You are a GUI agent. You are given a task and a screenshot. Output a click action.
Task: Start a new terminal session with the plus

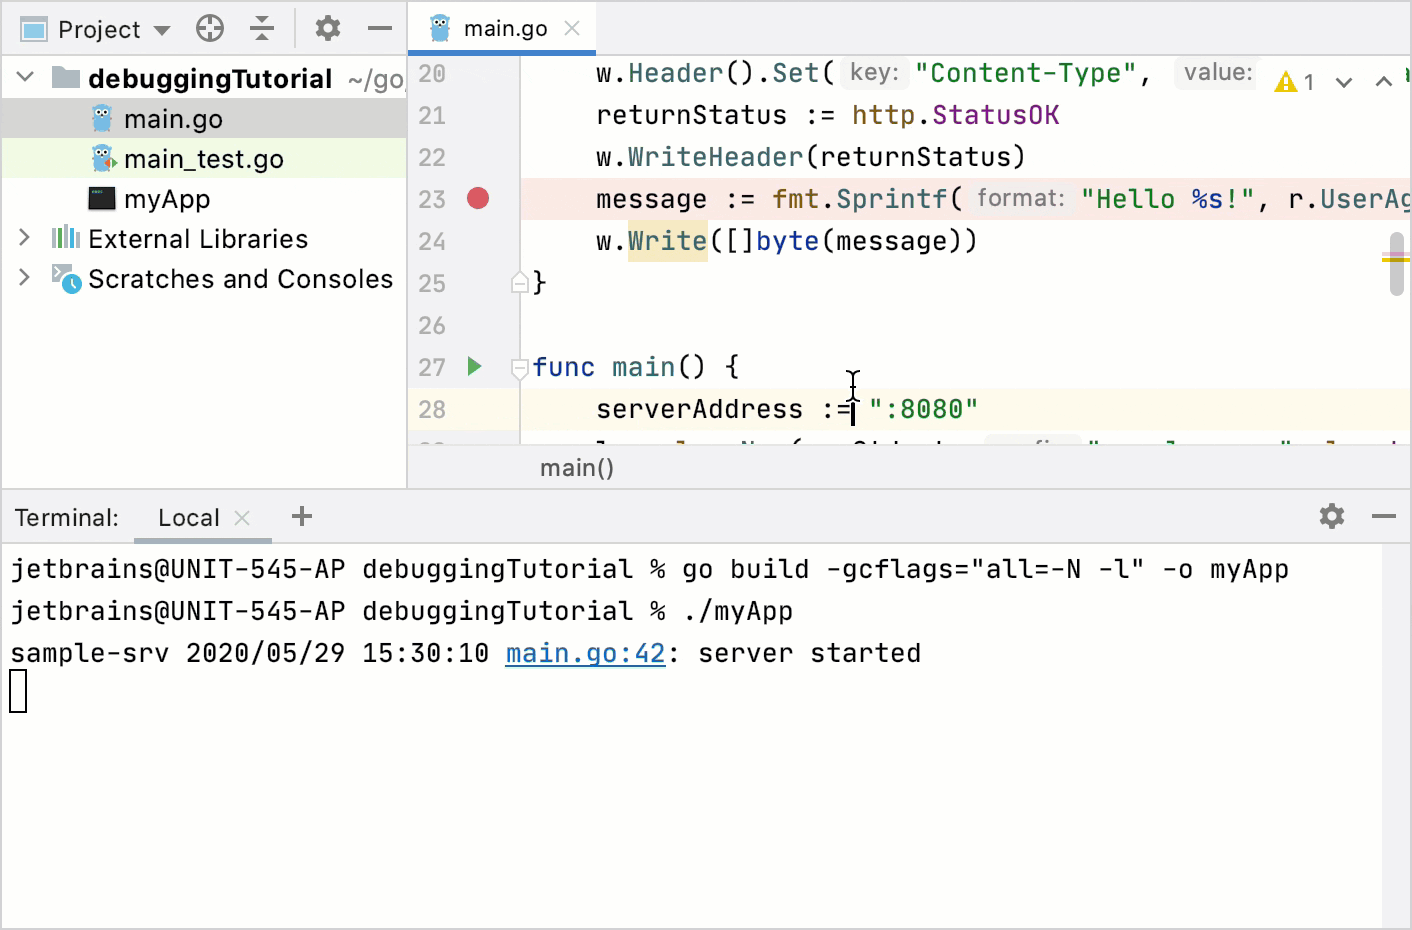point(301,516)
